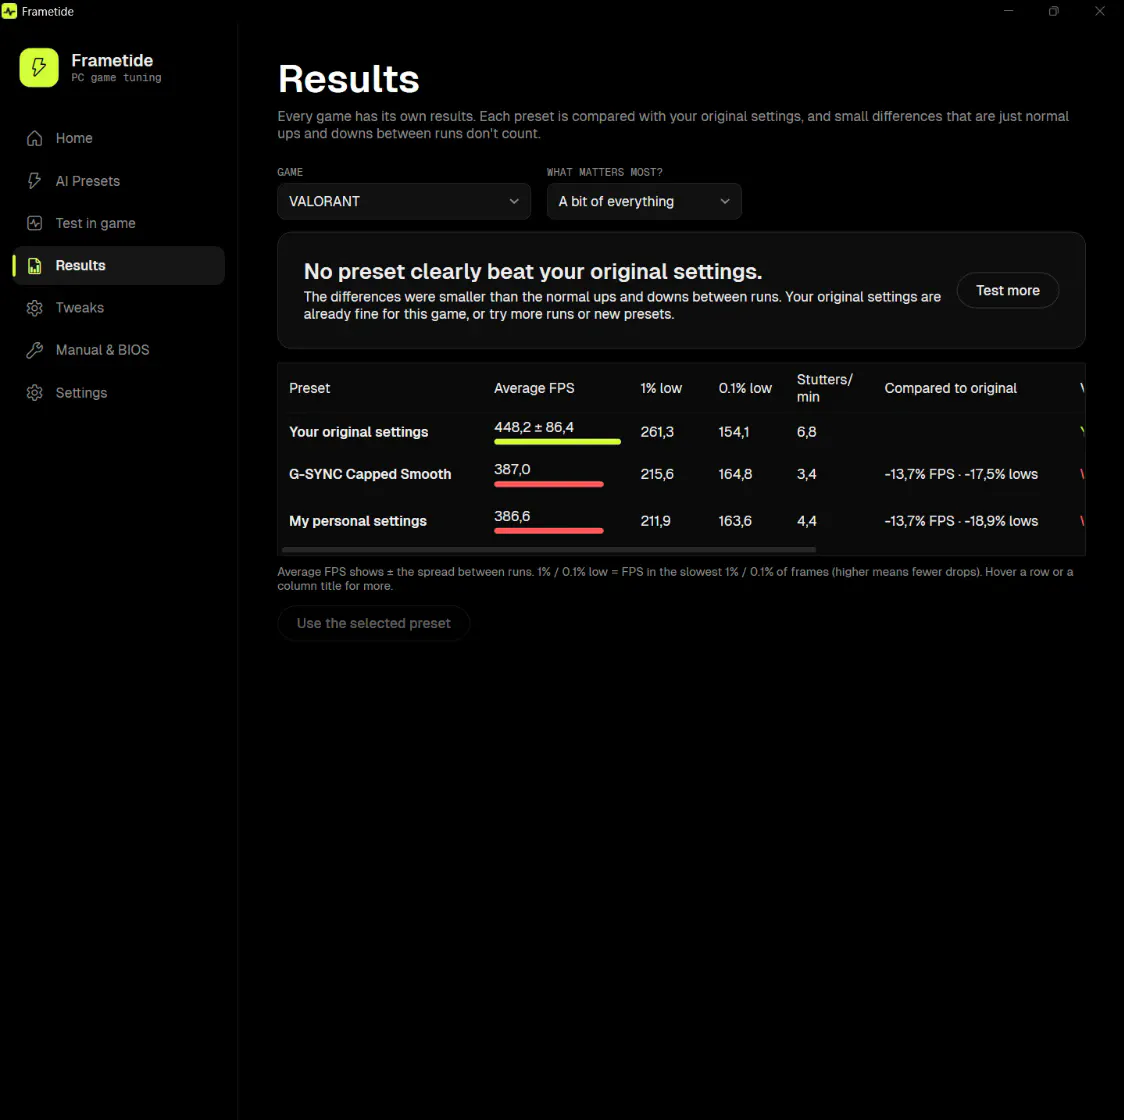Select the 'Your original settings' row
The height and width of the screenshot is (1120, 1124).
[x=681, y=432]
